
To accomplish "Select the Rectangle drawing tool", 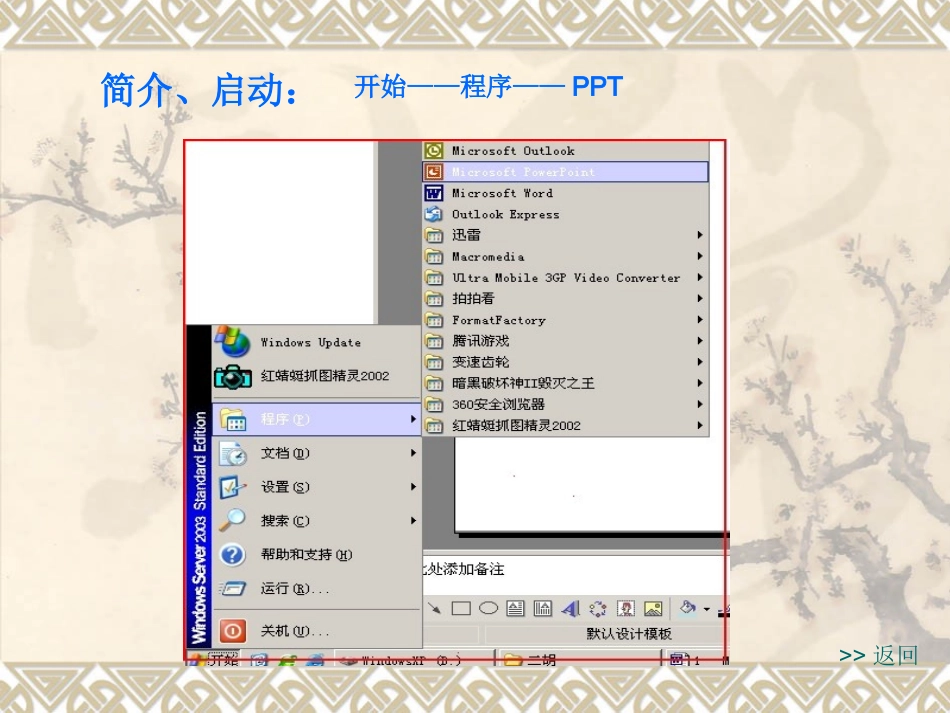I will 461,608.
